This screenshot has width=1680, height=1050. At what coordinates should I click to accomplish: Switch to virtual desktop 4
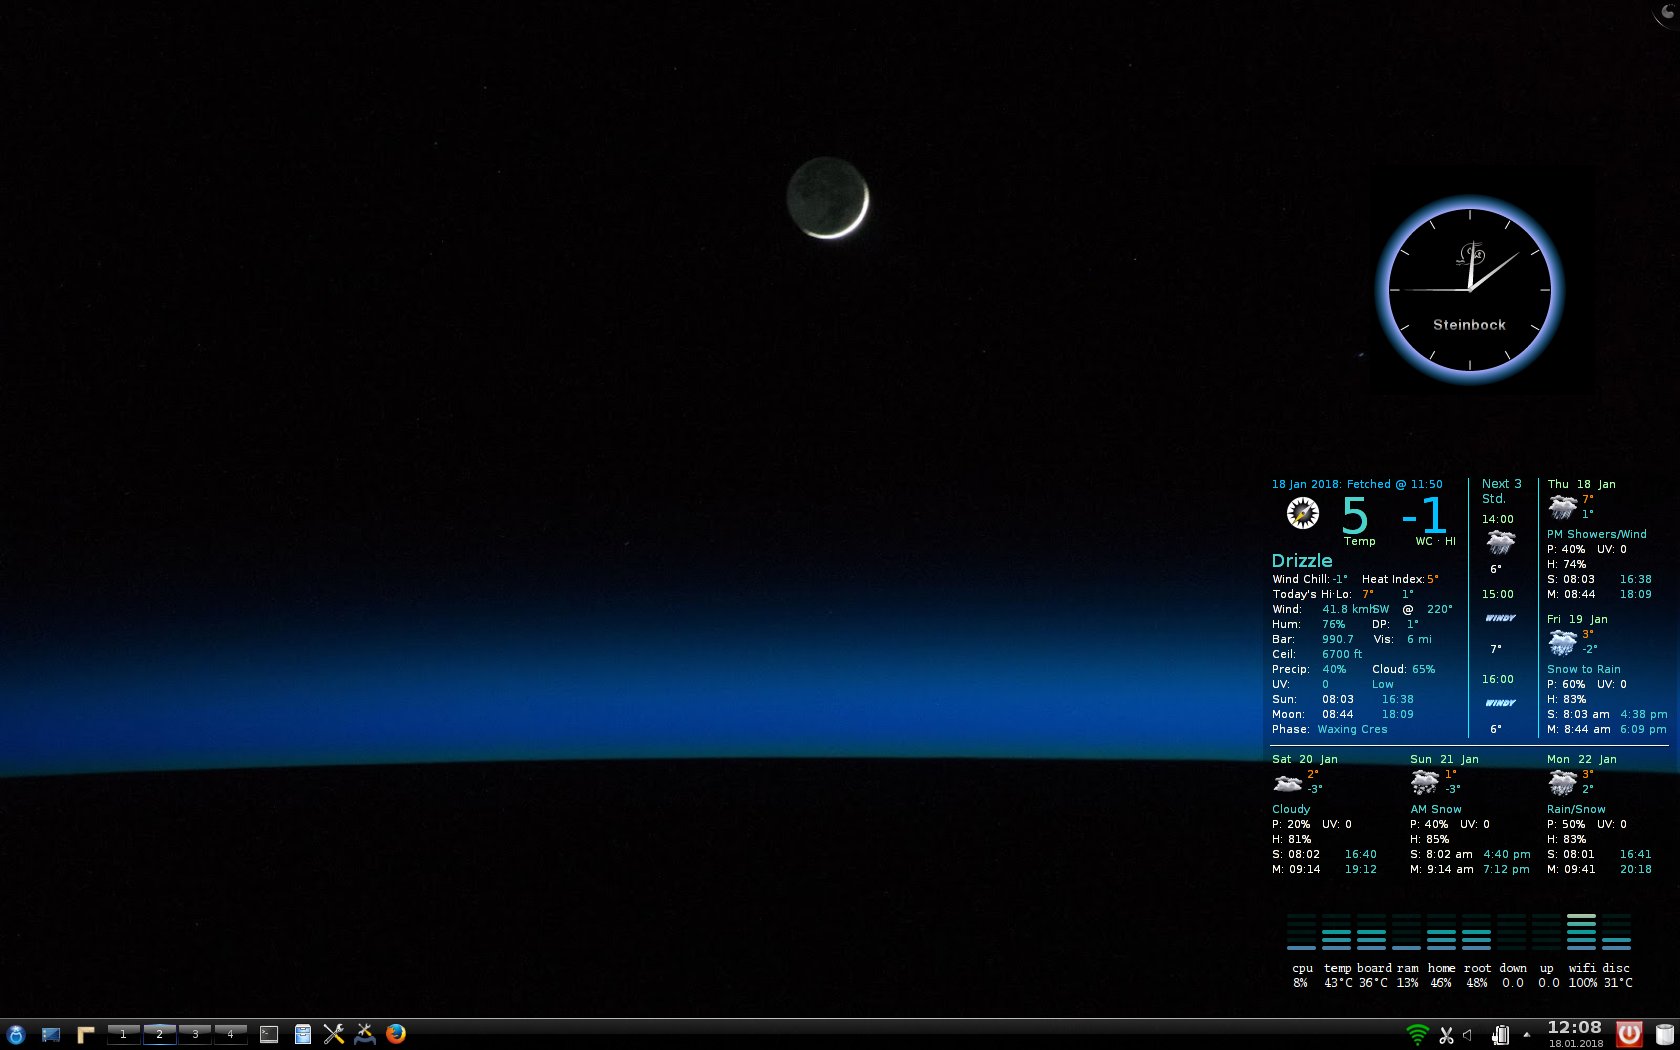tap(230, 1034)
